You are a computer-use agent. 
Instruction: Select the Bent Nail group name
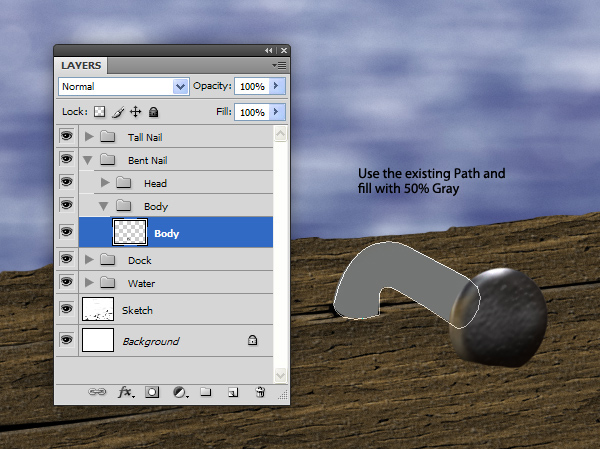tap(148, 160)
